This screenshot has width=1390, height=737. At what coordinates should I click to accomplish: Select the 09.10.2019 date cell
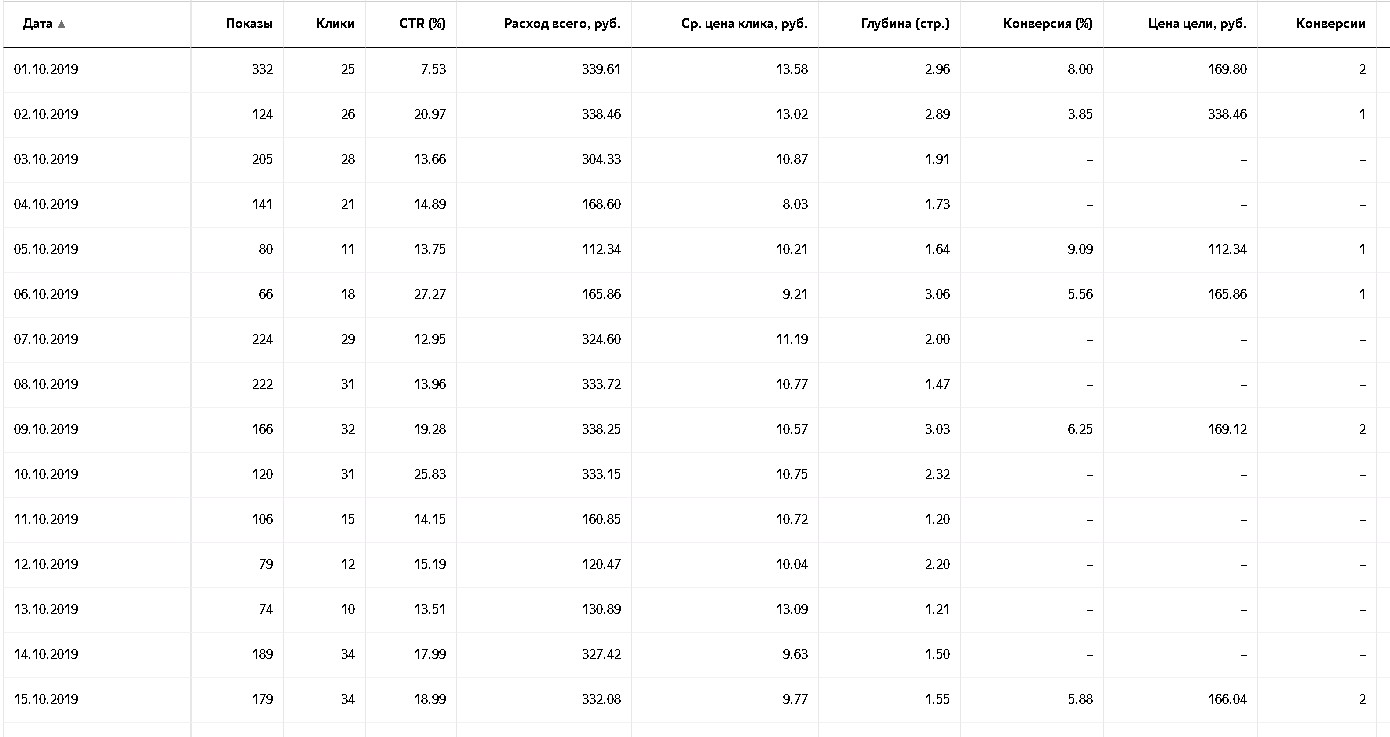coord(46,429)
